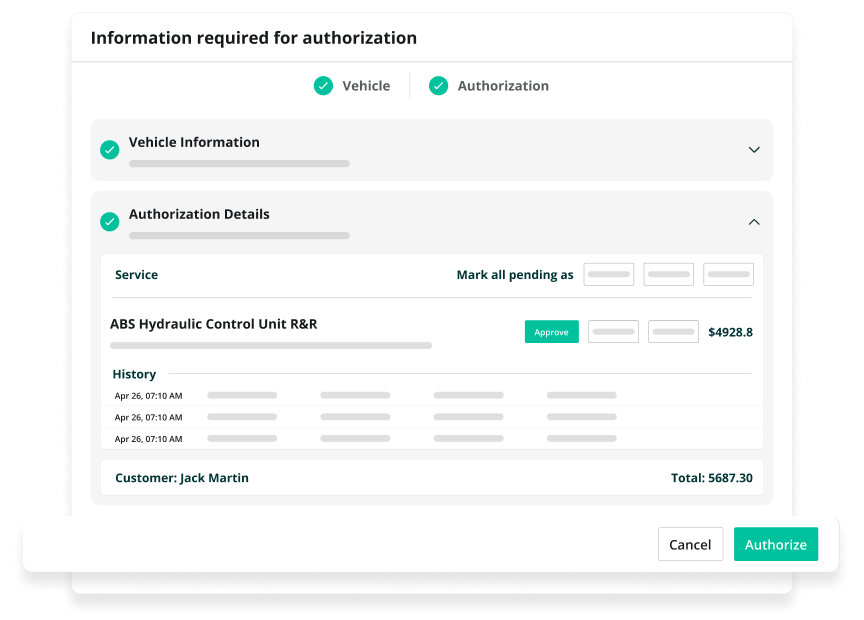Click the first History entry timestamp
Screen dimensions: 864x620
(x=148, y=396)
